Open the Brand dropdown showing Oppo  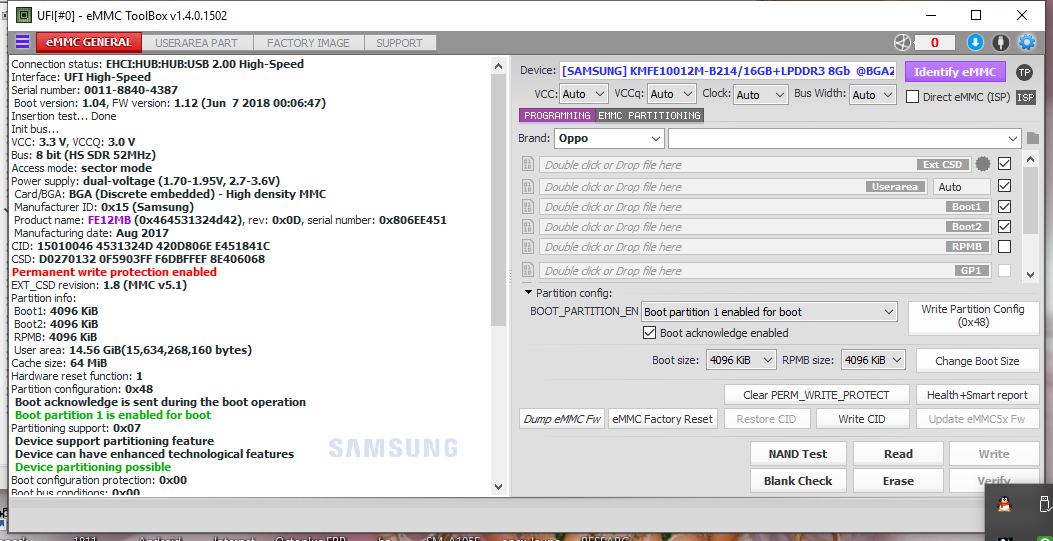[x=609, y=138]
